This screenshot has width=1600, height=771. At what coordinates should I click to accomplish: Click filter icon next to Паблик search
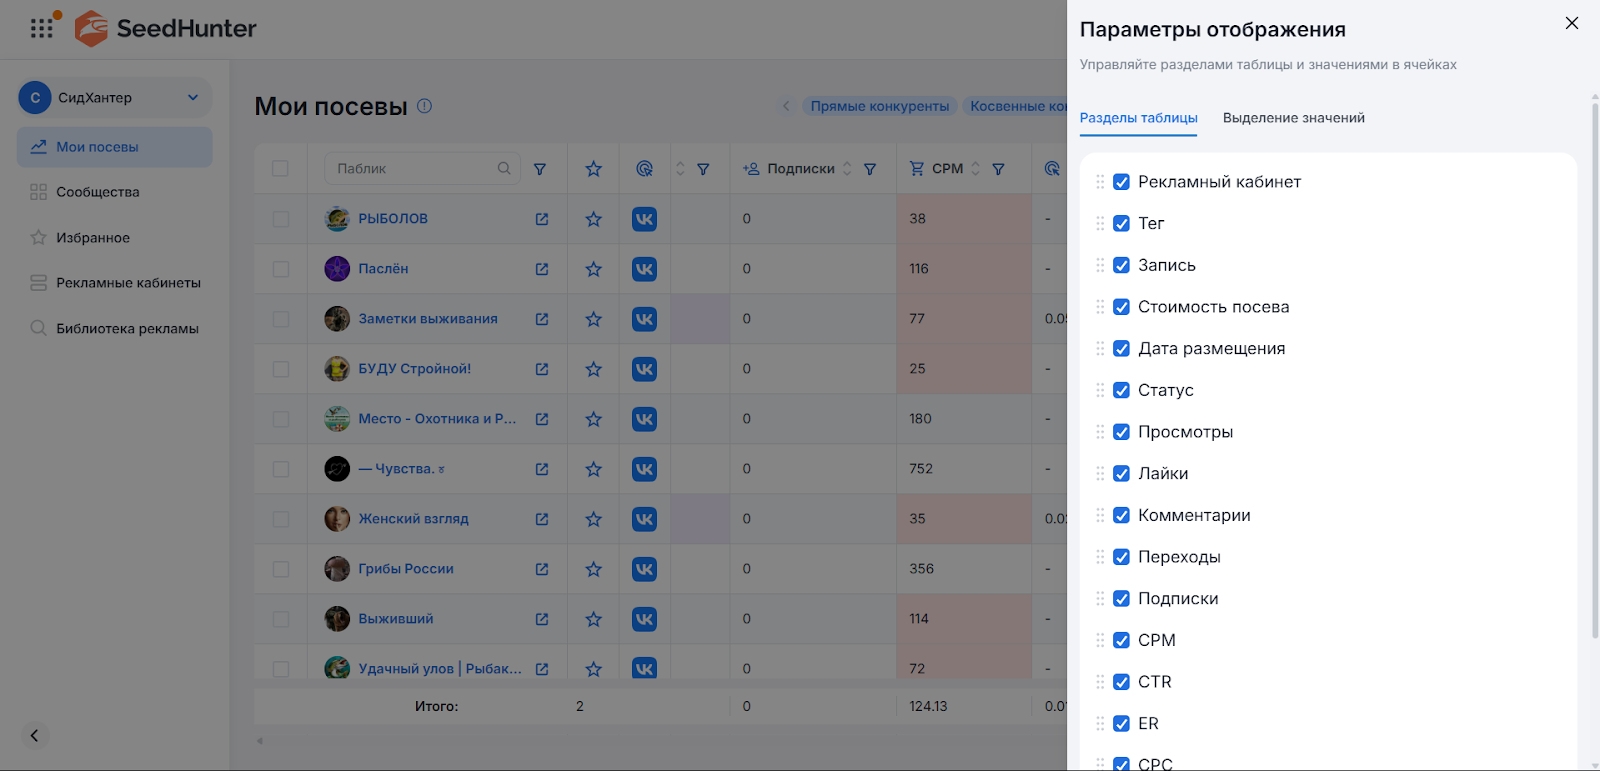coord(540,169)
